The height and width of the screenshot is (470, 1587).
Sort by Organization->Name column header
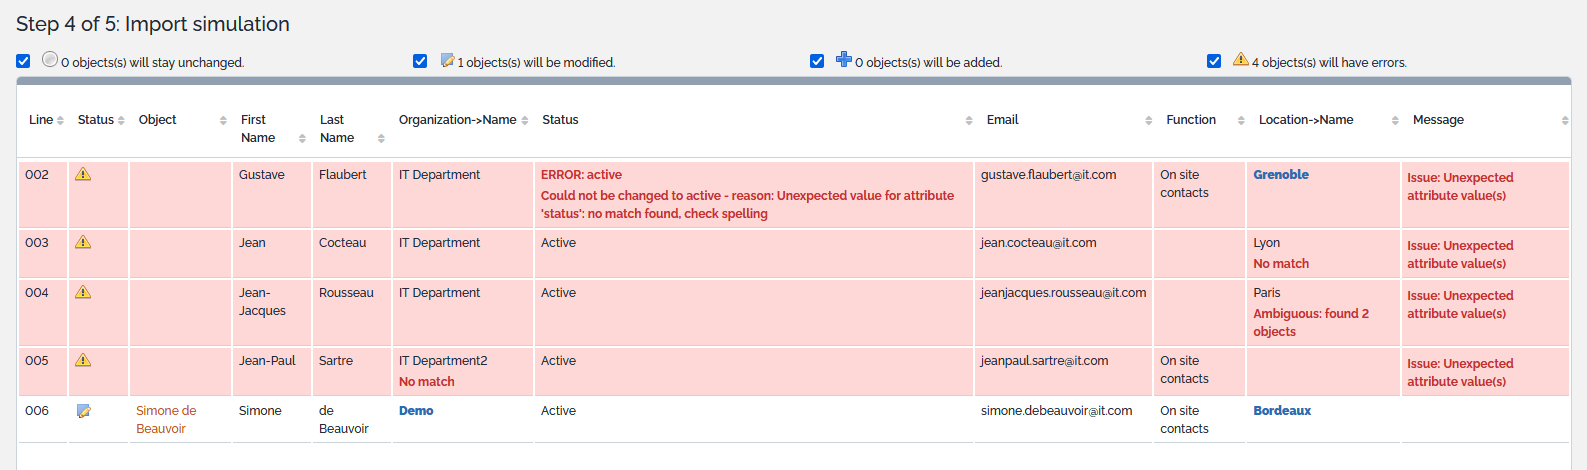pyautogui.click(x=457, y=120)
